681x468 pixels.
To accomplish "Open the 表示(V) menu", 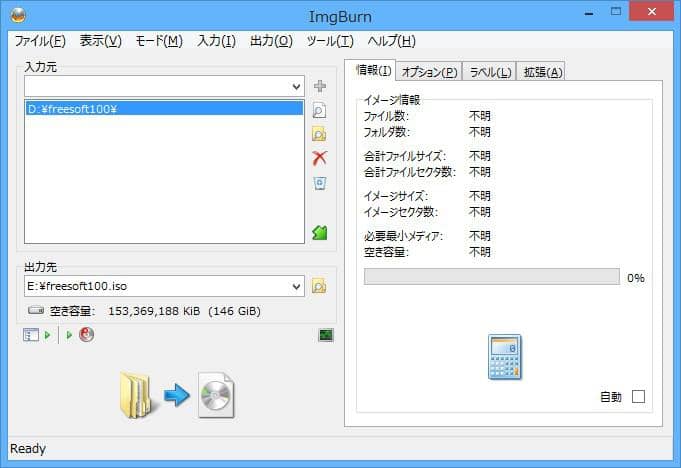I will click(x=101, y=41).
